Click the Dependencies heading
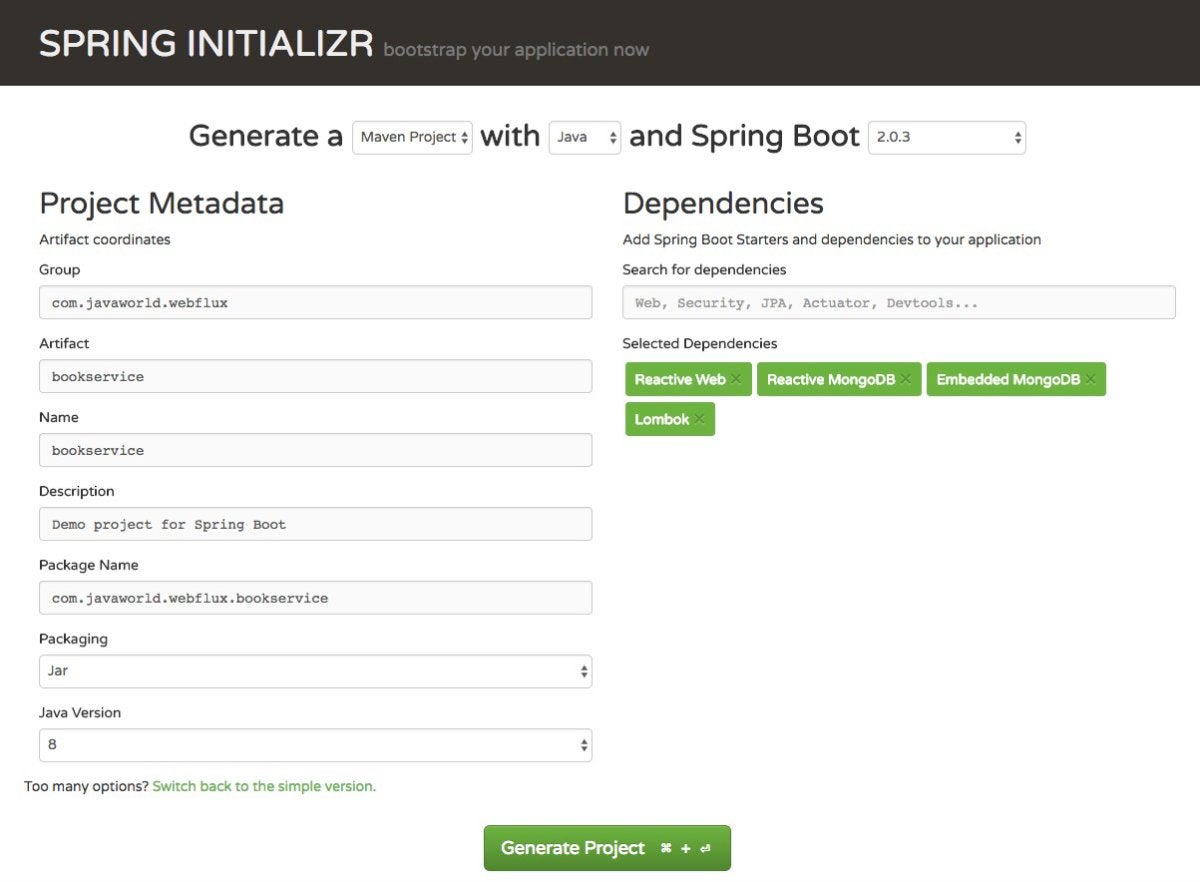The width and height of the screenshot is (1200, 882). (723, 203)
